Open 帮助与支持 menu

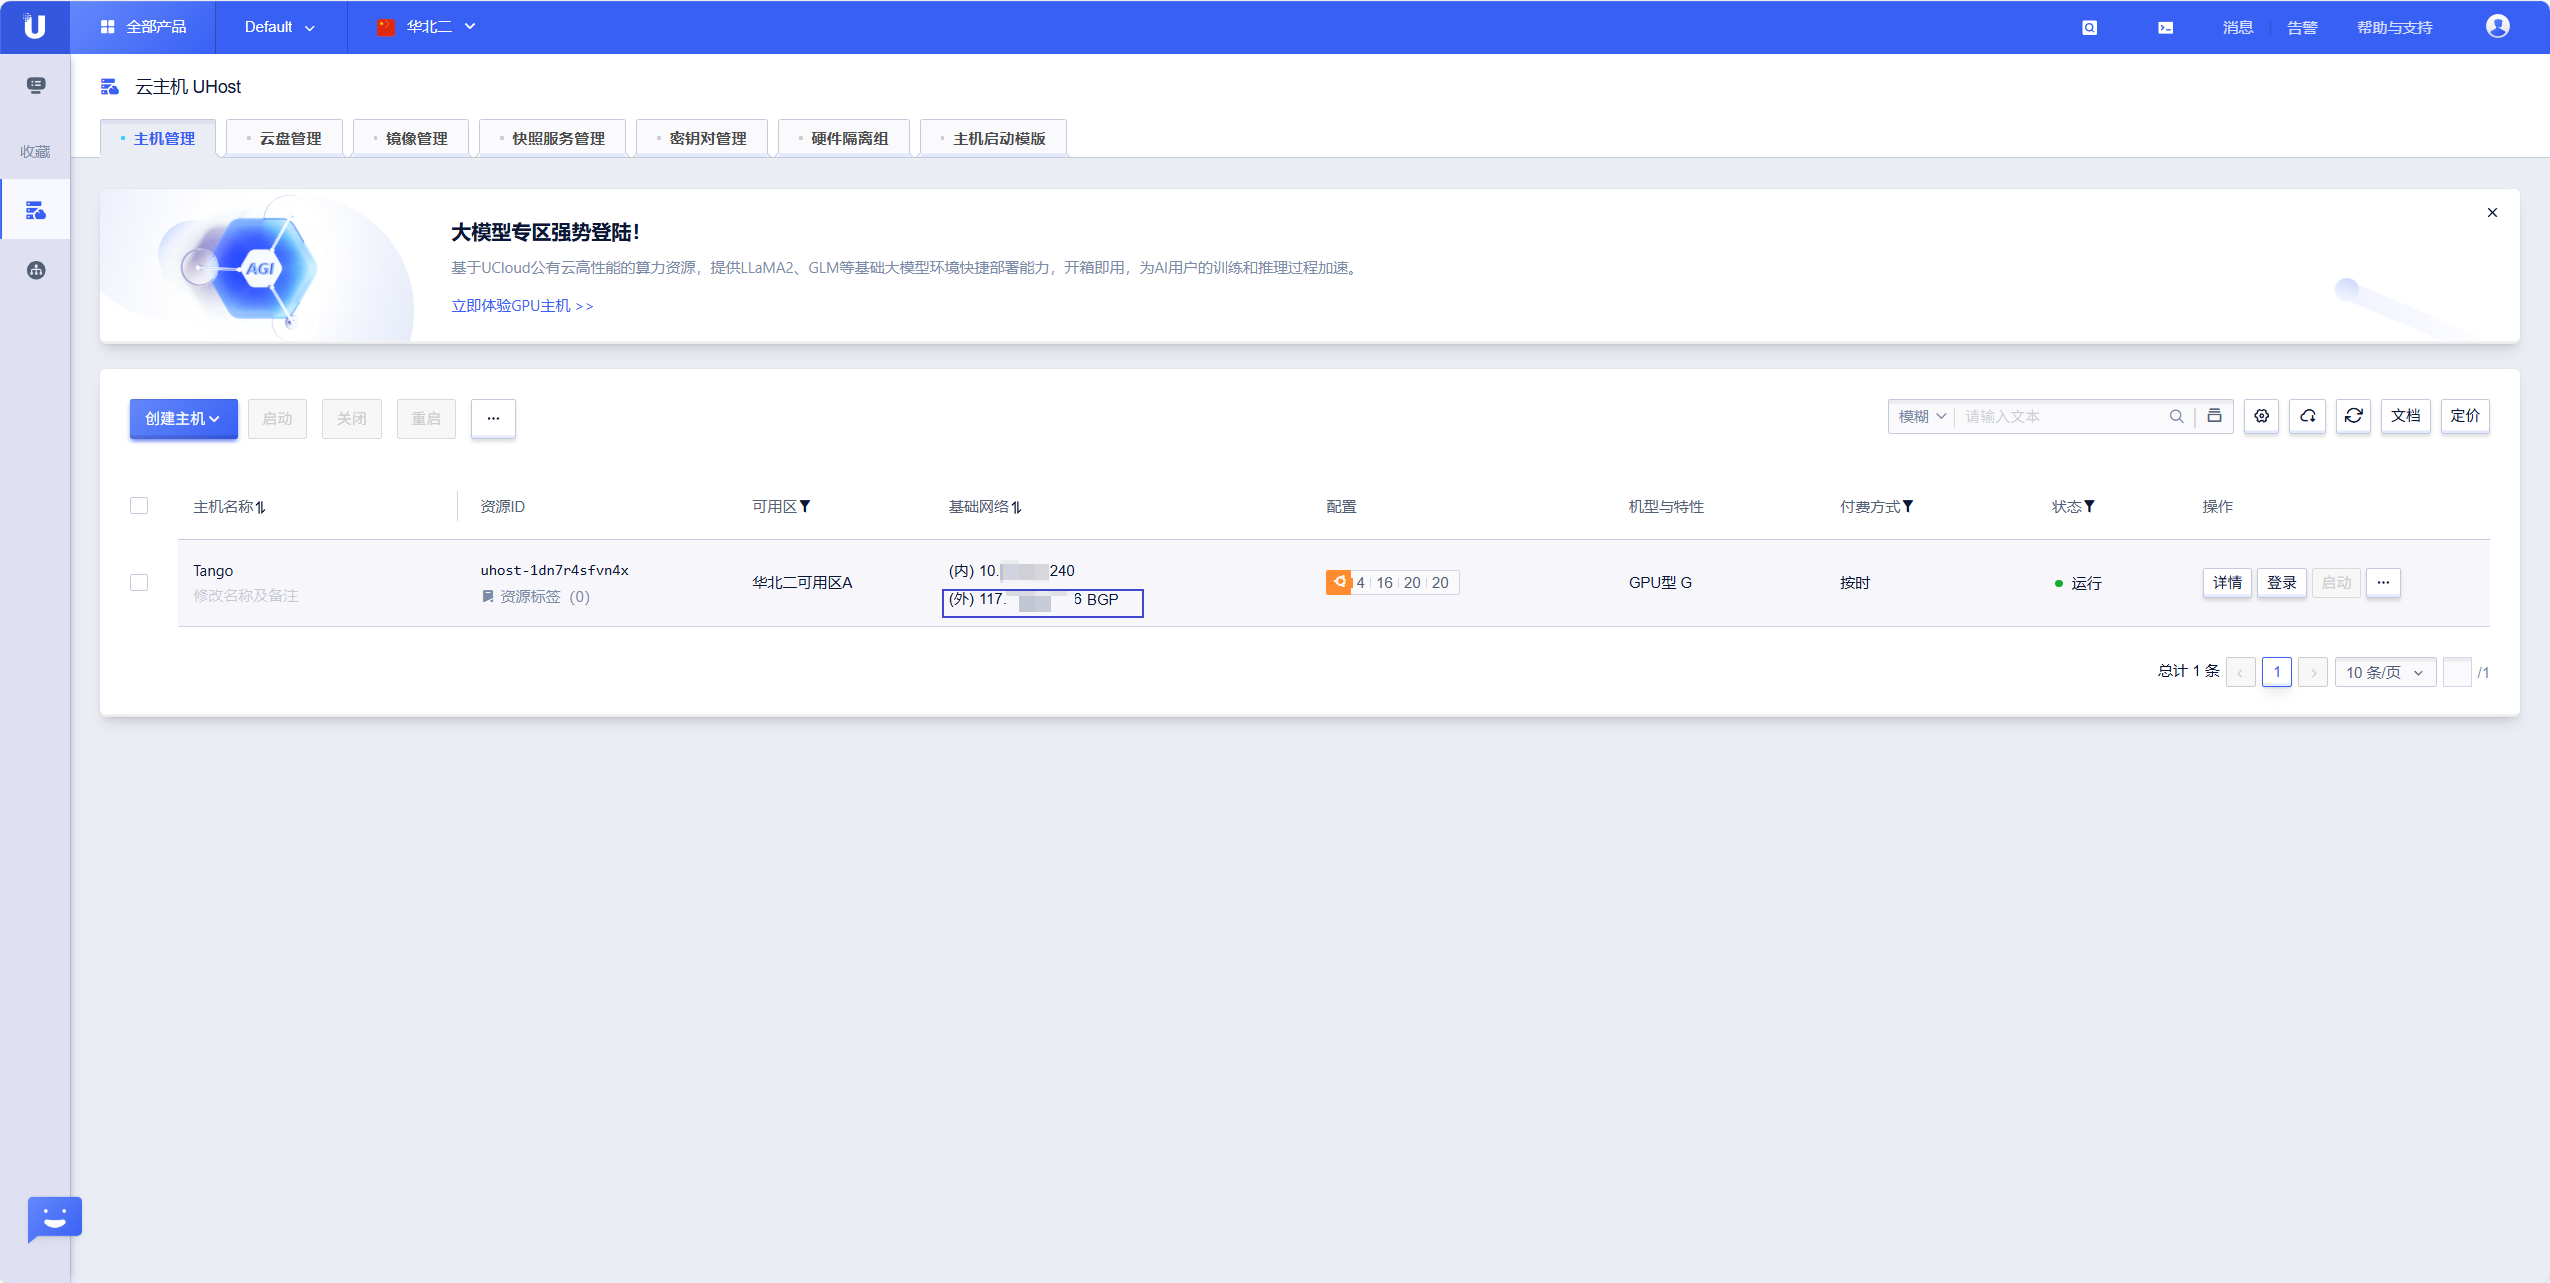2394,28
